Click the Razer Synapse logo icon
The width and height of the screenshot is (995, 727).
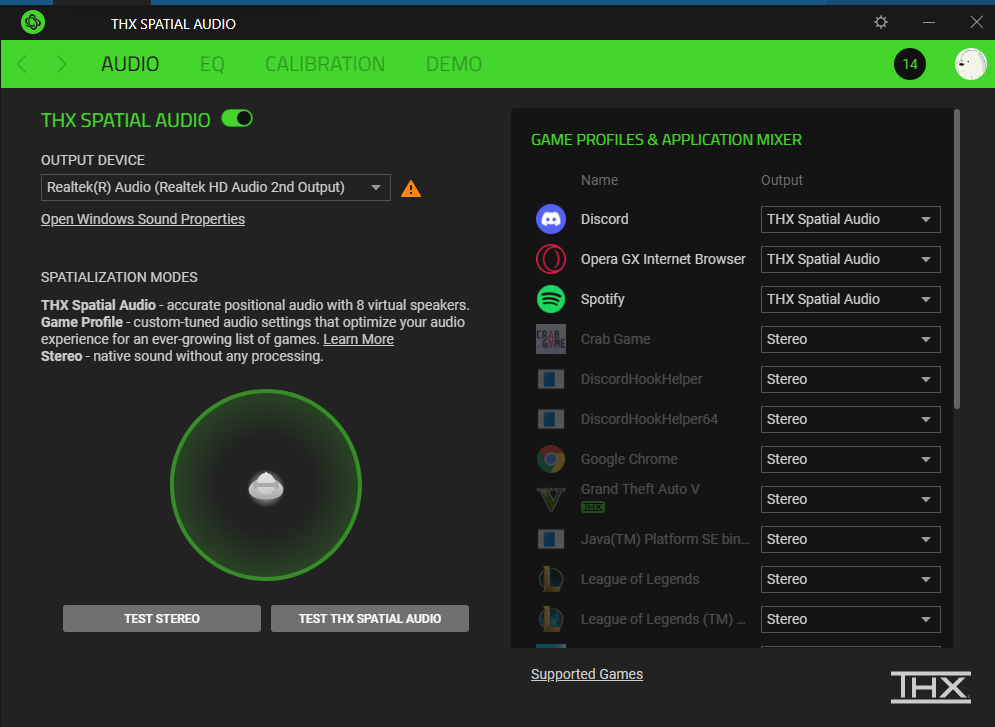click(x=32, y=22)
